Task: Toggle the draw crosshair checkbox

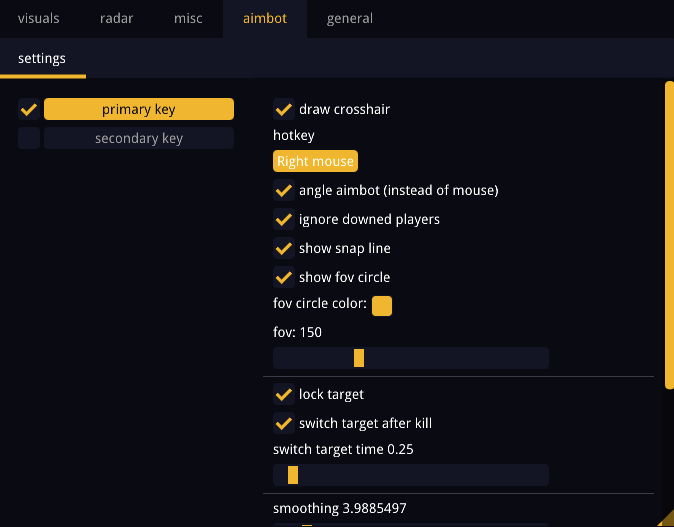Action: (284, 109)
